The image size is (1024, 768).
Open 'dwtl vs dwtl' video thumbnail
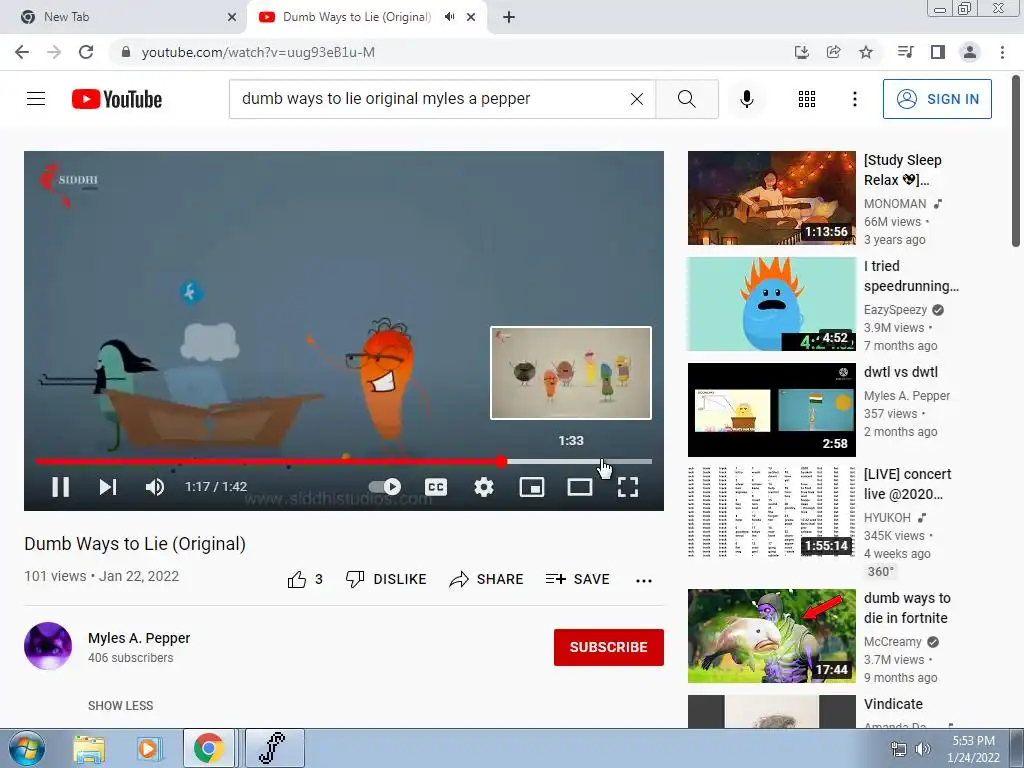click(772, 409)
